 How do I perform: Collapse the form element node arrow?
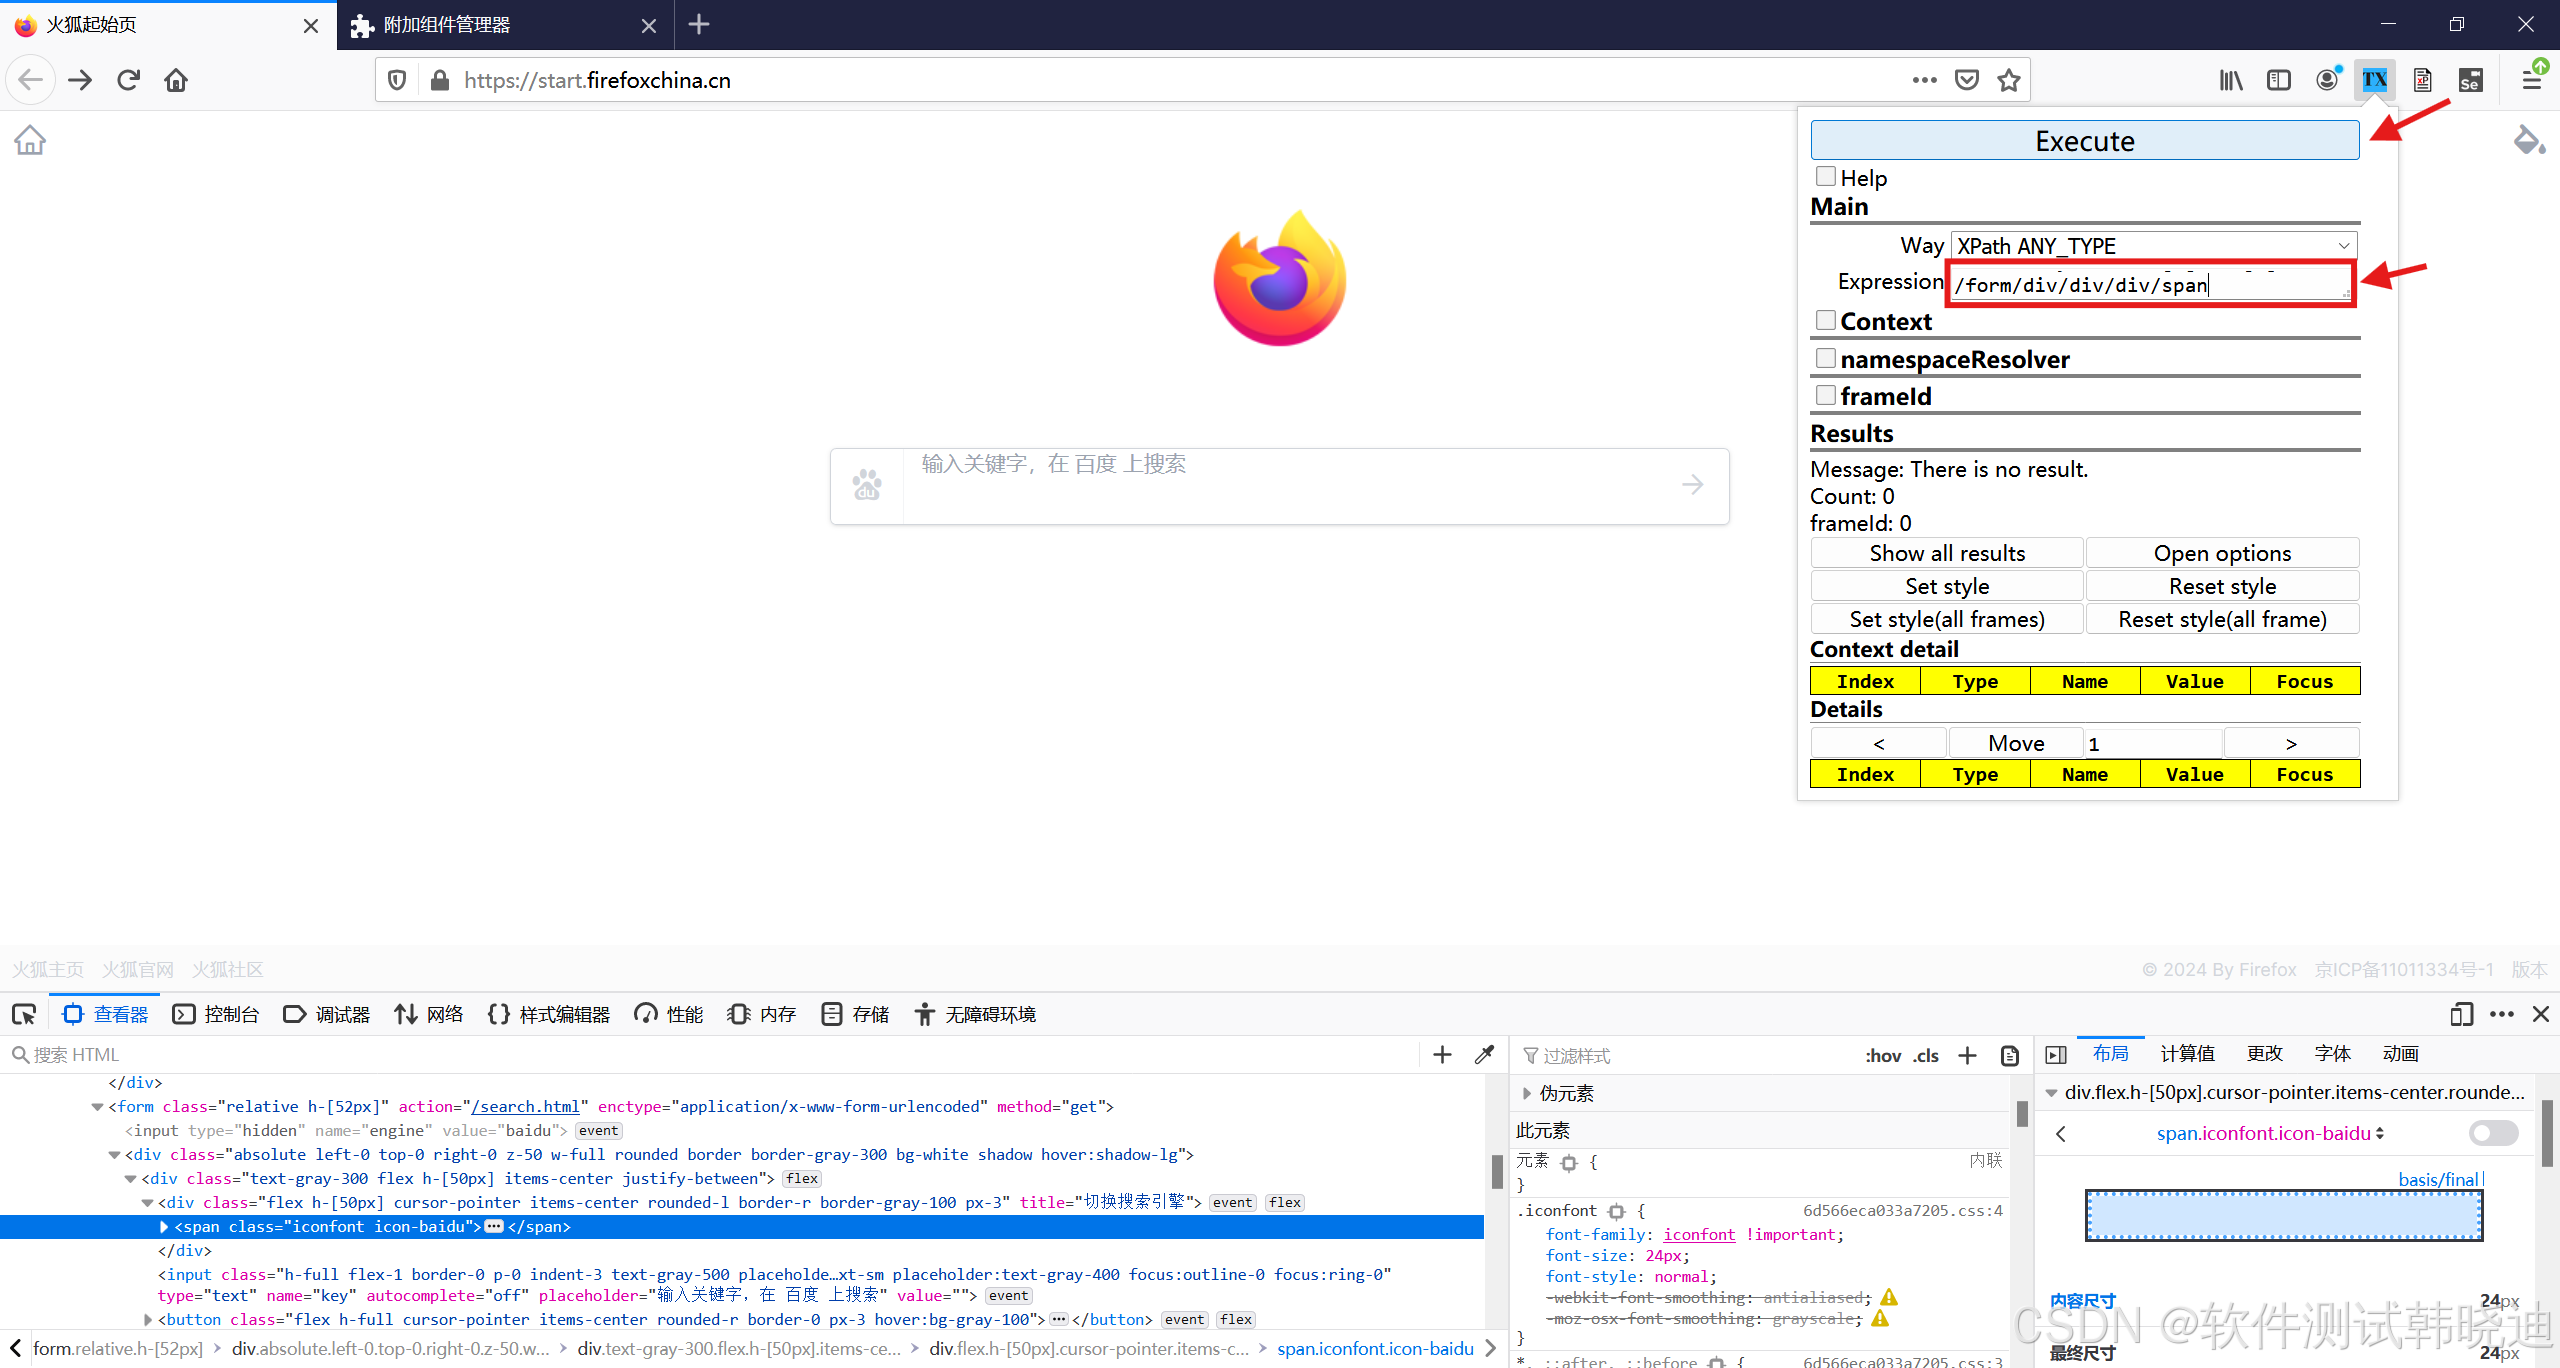pyautogui.click(x=97, y=1107)
